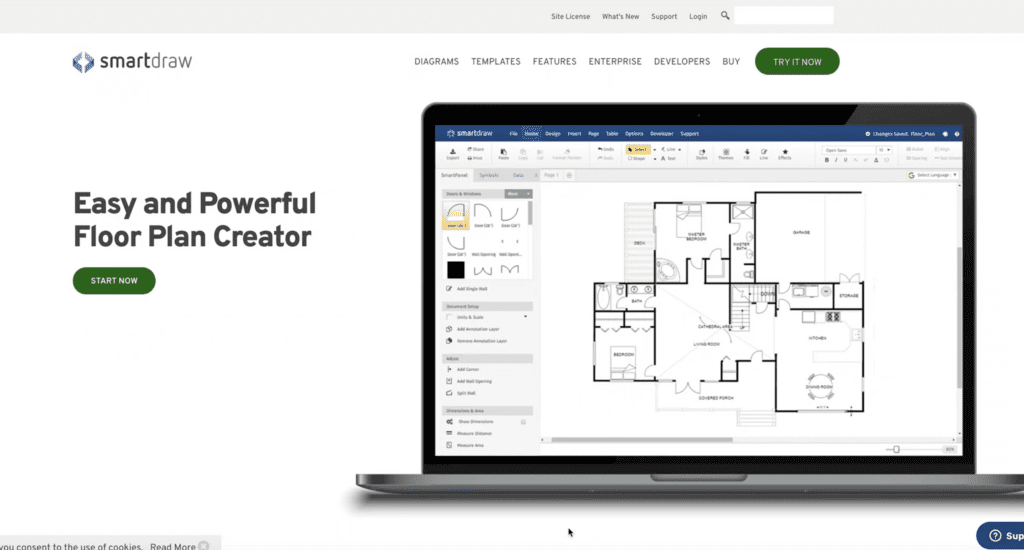1024x550 pixels.
Task: Open the DIAGRAMS navigation menu
Action: pos(436,61)
